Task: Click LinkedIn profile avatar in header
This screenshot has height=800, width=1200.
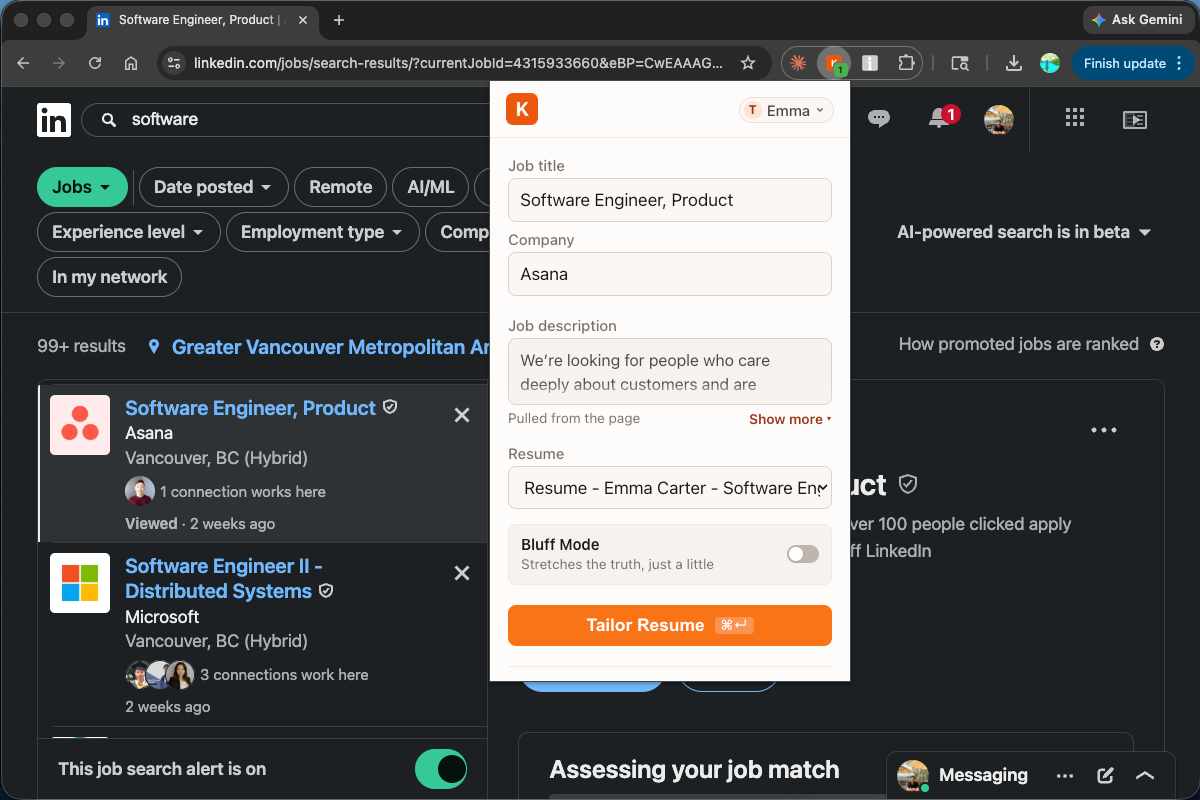Action: click(x=999, y=119)
